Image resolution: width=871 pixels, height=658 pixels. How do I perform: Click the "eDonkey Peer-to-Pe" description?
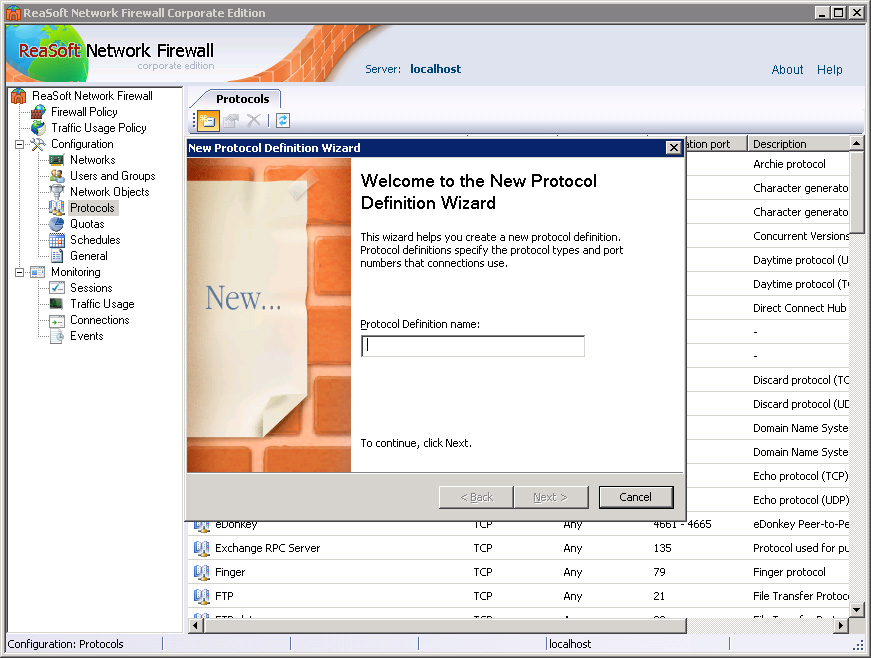[x=801, y=524]
